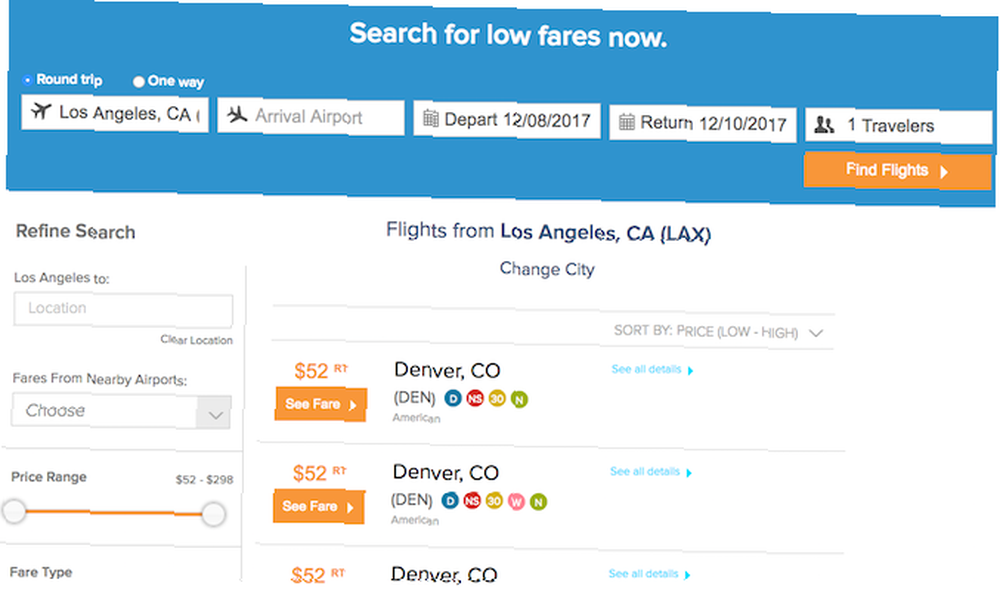1000x598 pixels.
Task: Click the Return calendar icon
Action: (627, 122)
